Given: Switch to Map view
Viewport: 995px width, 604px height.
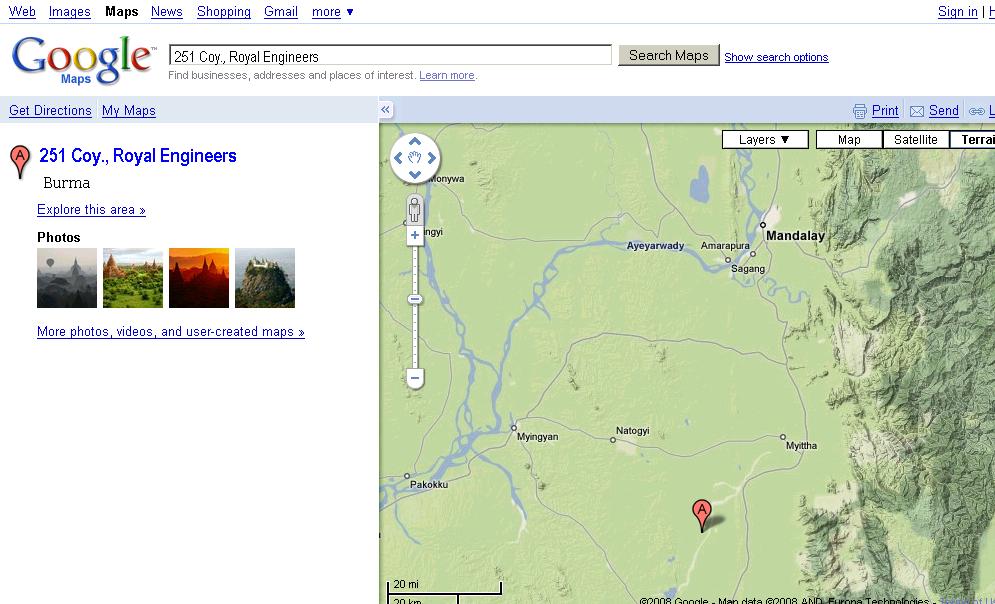Looking at the screenshot, I should click(x=849, y=140).
